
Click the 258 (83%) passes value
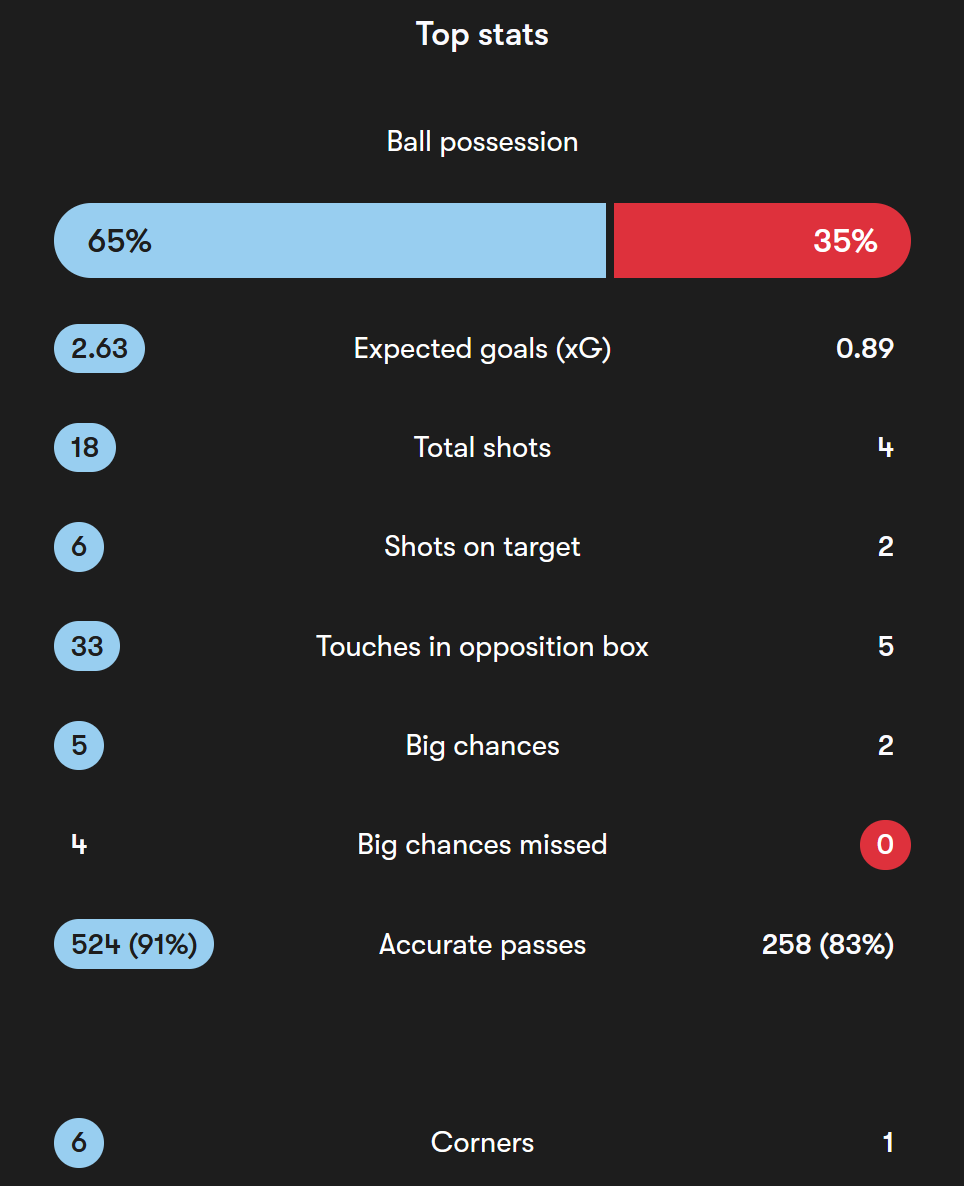tap(828, 945)
